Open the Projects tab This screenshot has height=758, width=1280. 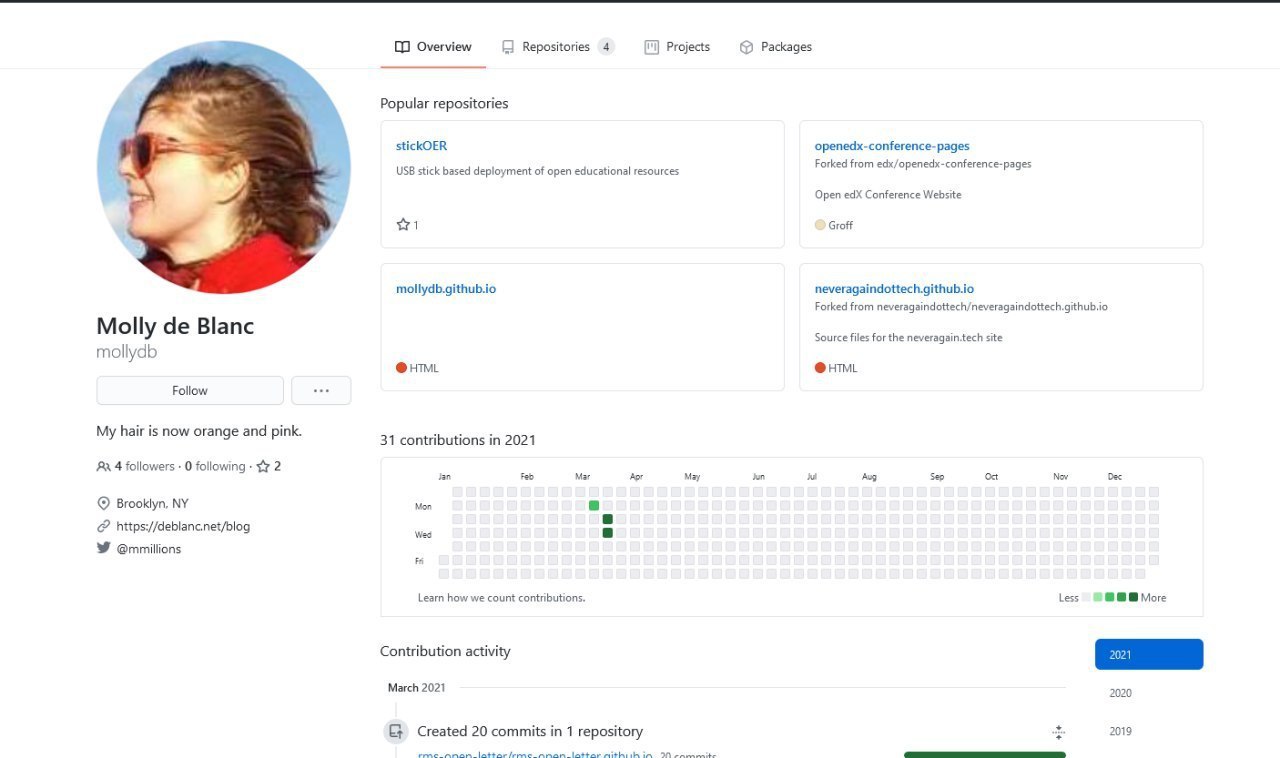677,47
